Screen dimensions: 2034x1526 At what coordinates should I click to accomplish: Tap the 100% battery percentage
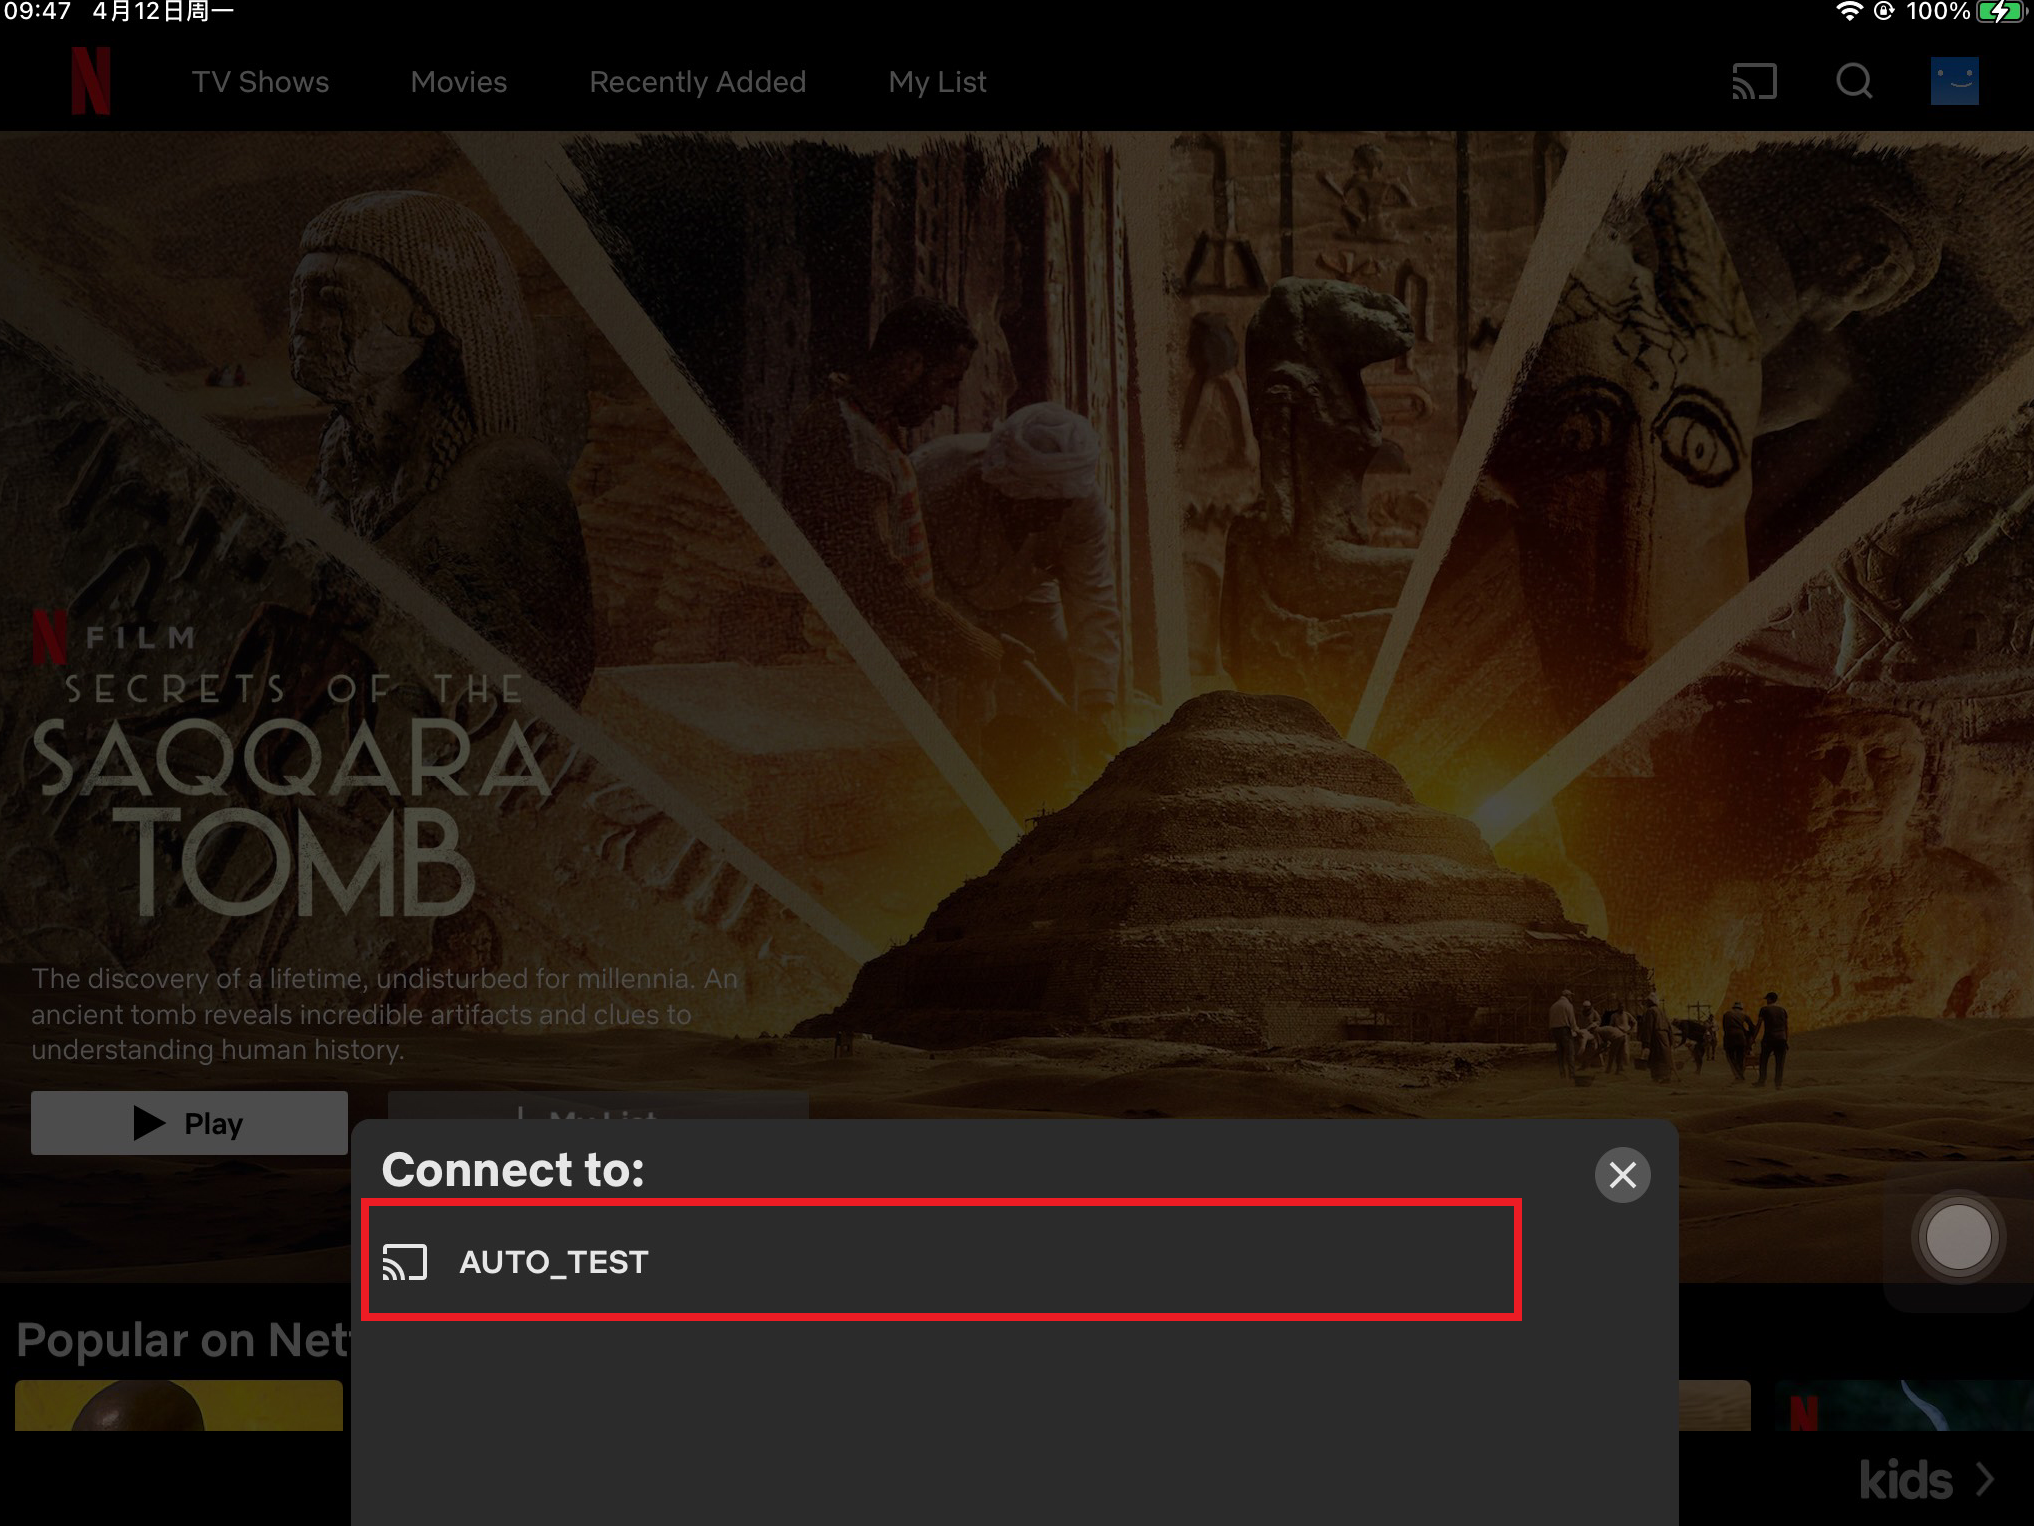pos(1938,12)
